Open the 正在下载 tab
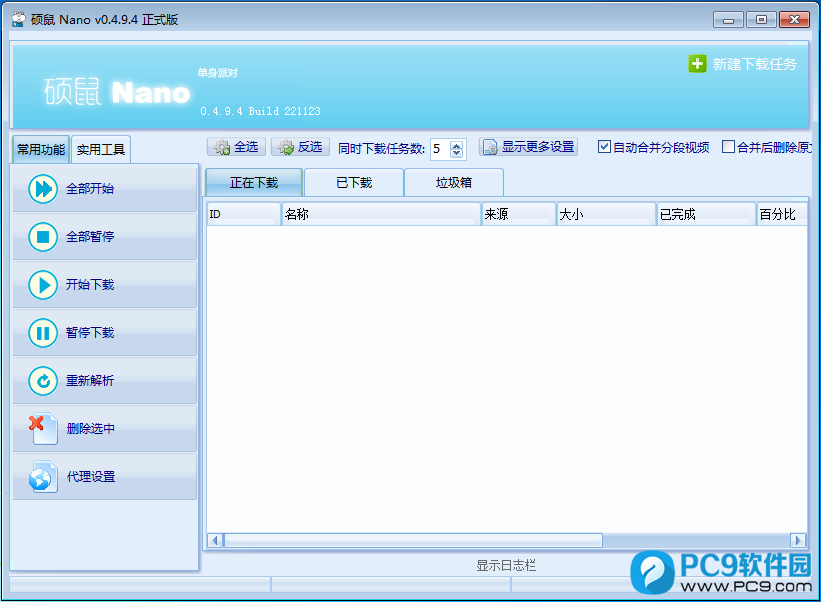 pos(254,183)
